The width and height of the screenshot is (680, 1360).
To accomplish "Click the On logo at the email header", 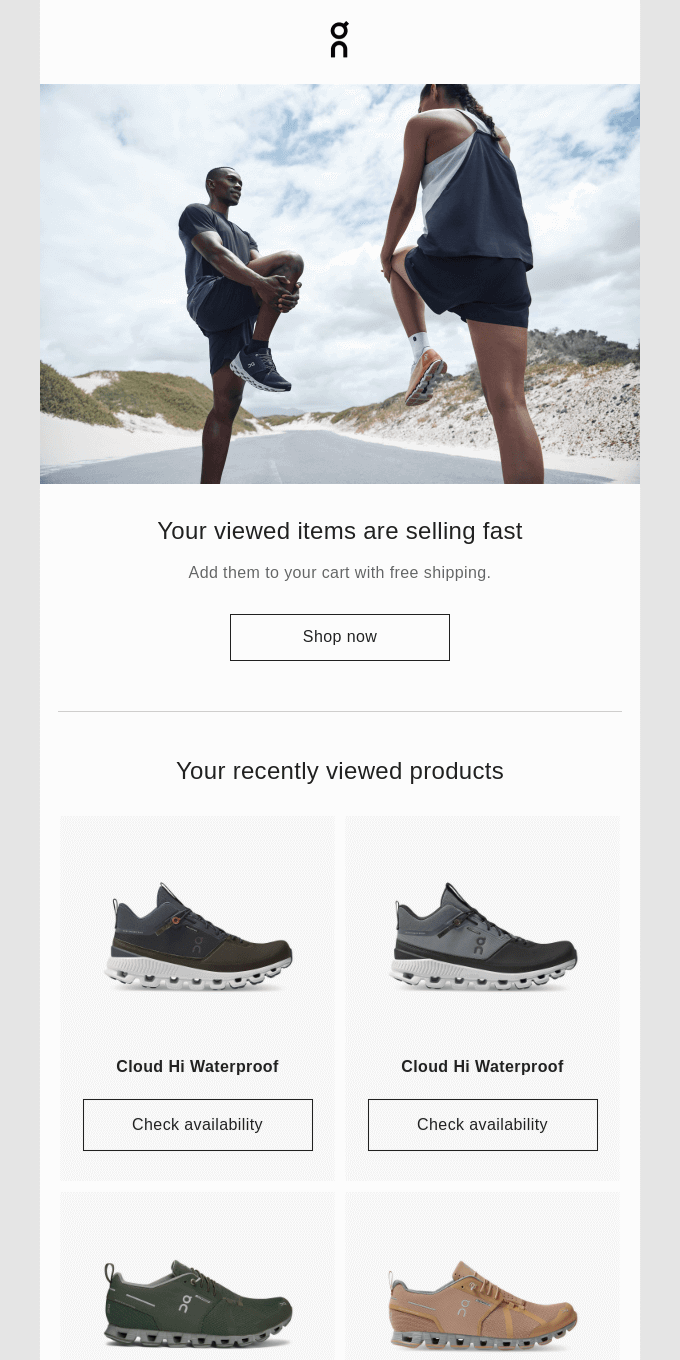I will 339,40.
